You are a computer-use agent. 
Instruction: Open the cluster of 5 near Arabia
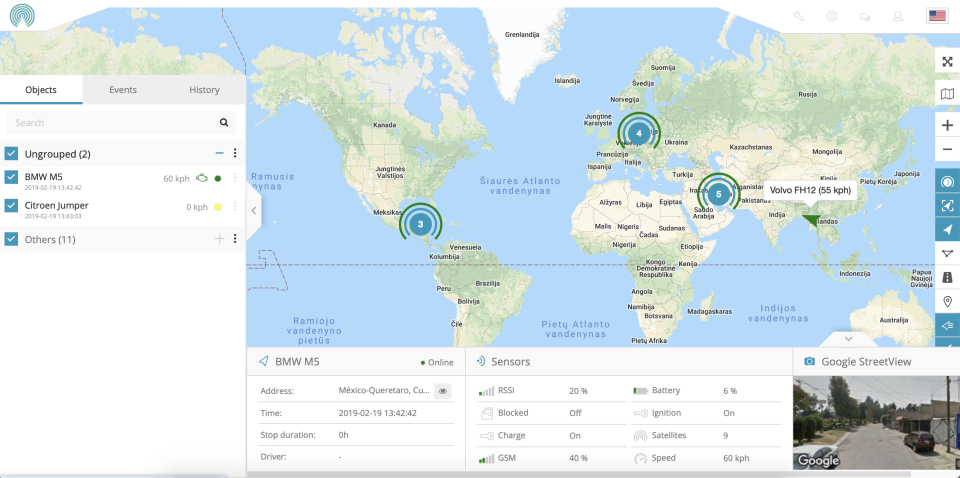pyautogui.click(x=718, y=194)
